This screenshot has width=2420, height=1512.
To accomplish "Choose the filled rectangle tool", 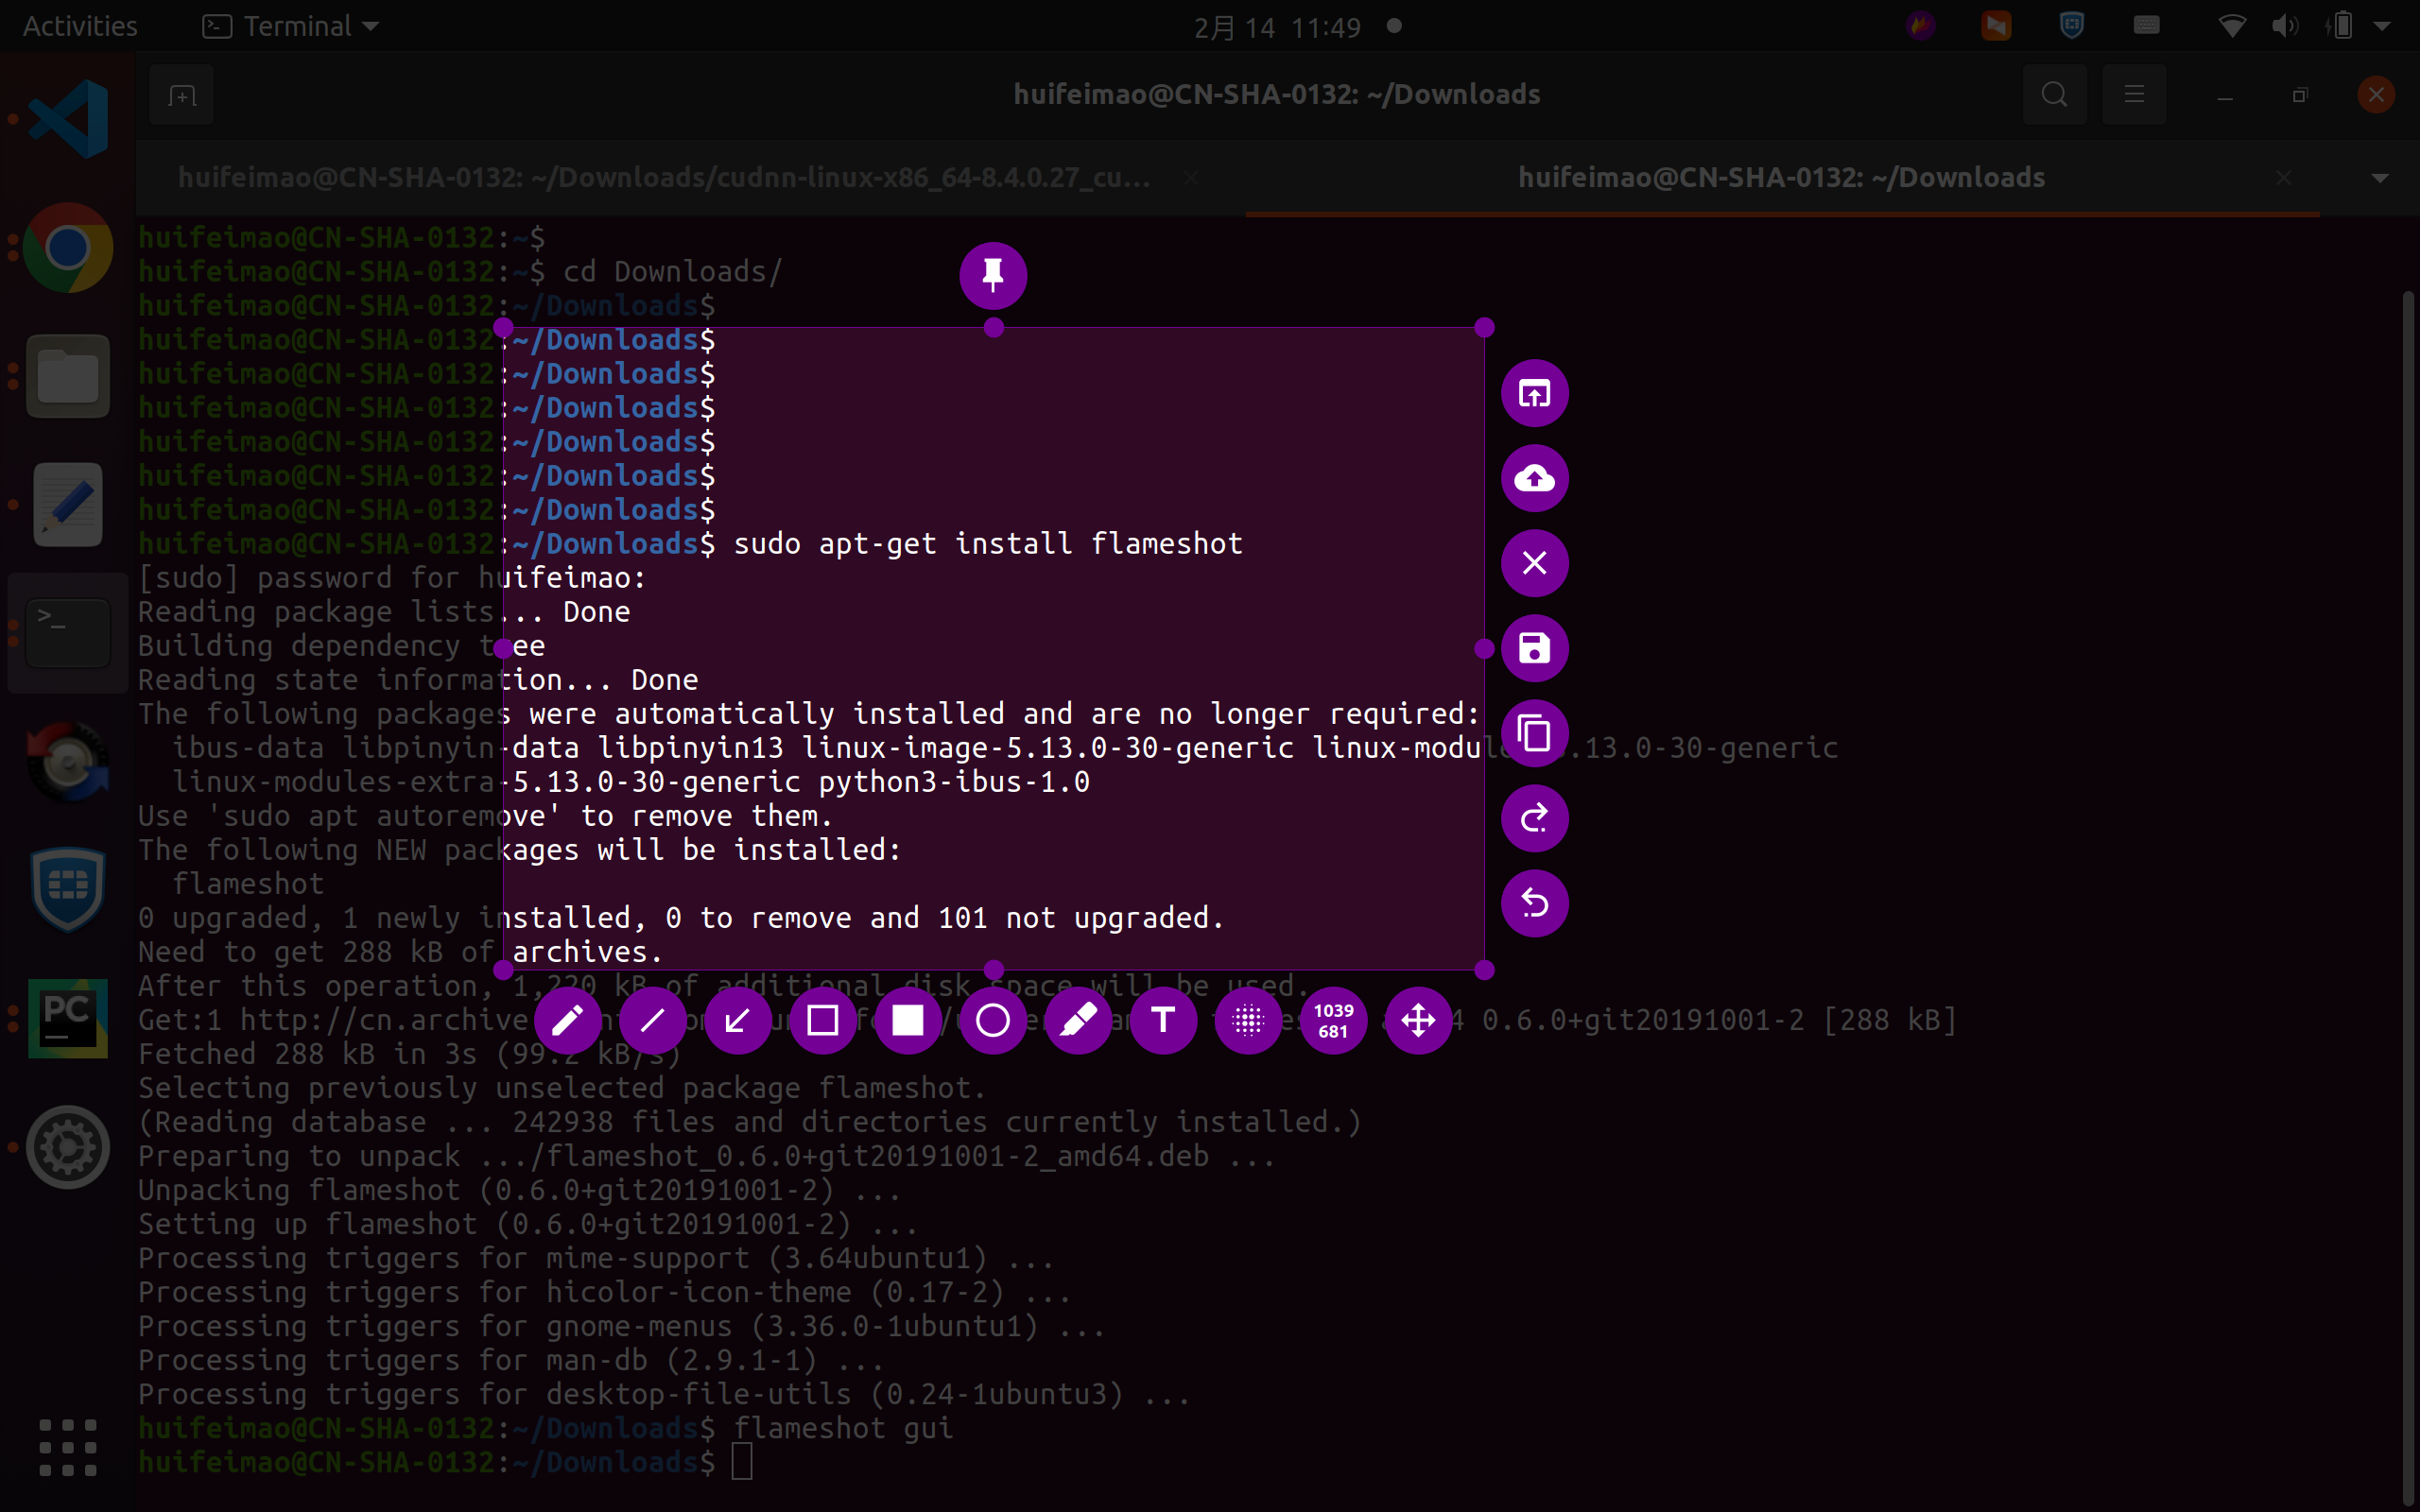I will coord(907,1020).
